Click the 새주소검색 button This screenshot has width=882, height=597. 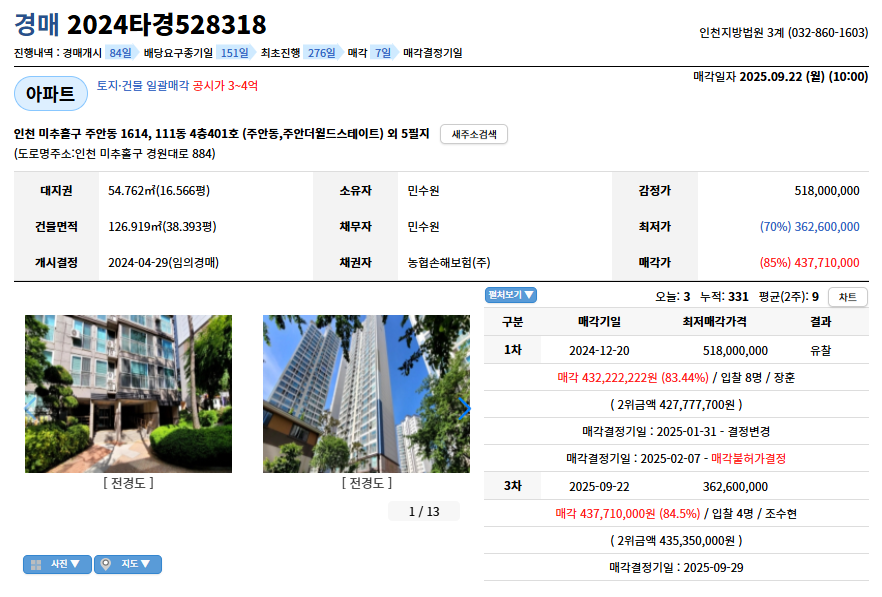point(474,134)
